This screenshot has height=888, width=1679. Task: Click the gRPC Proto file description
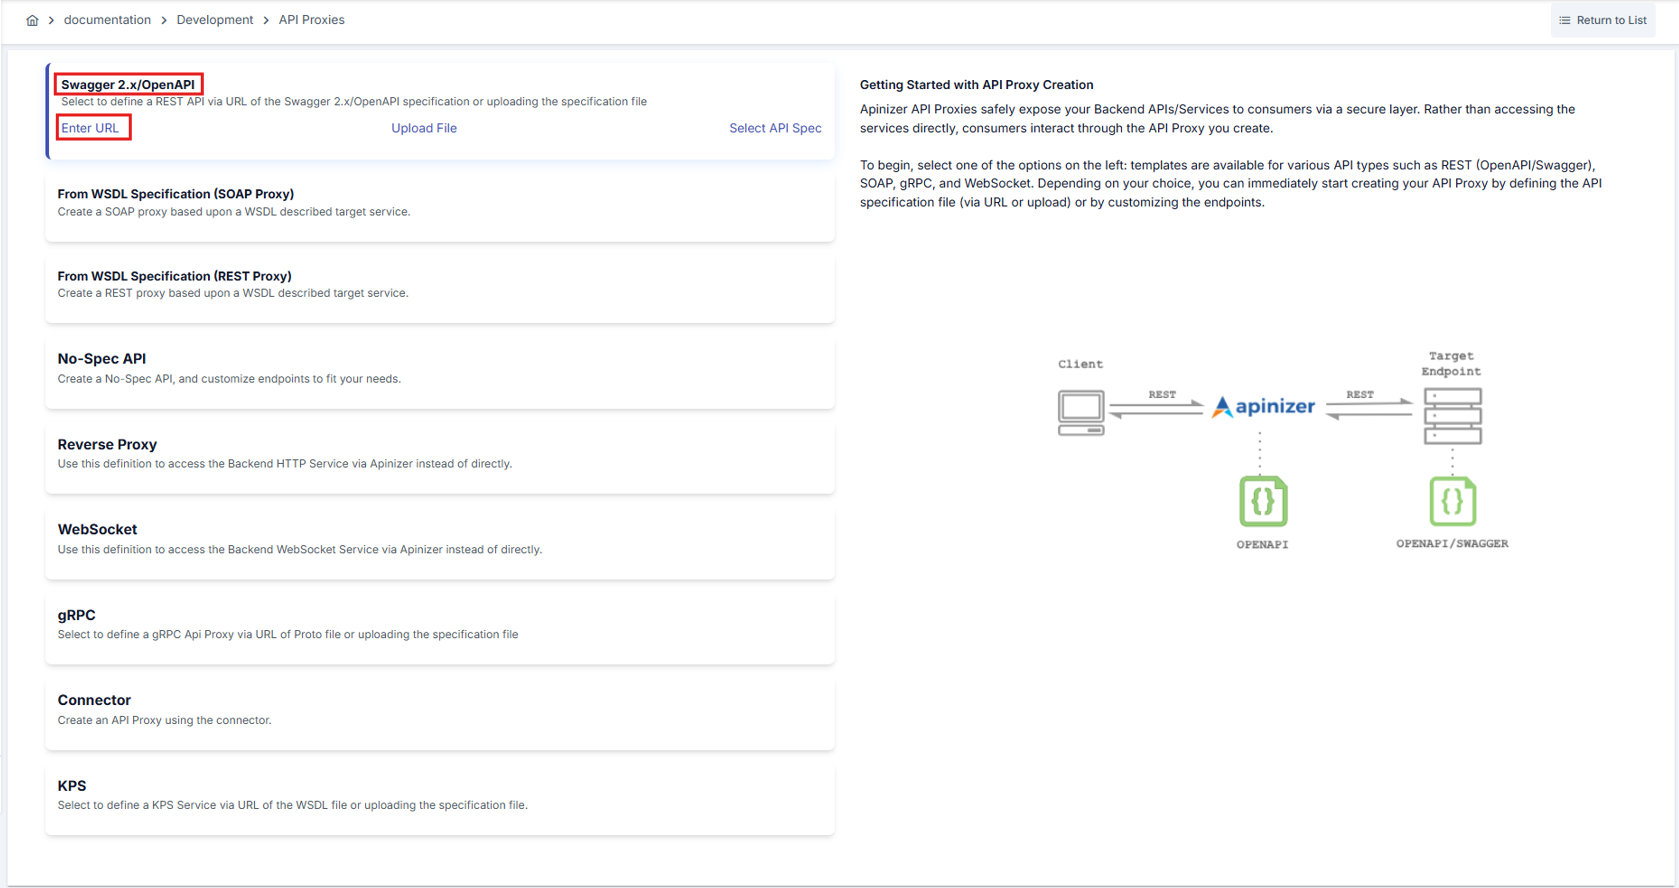288,635
